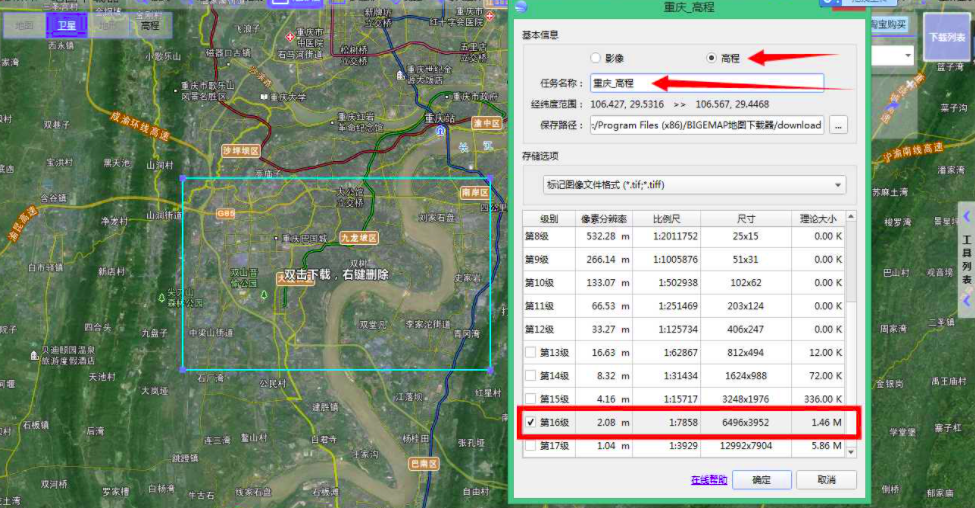Click the BIGEMAP globe icon in dialog title

521,6
